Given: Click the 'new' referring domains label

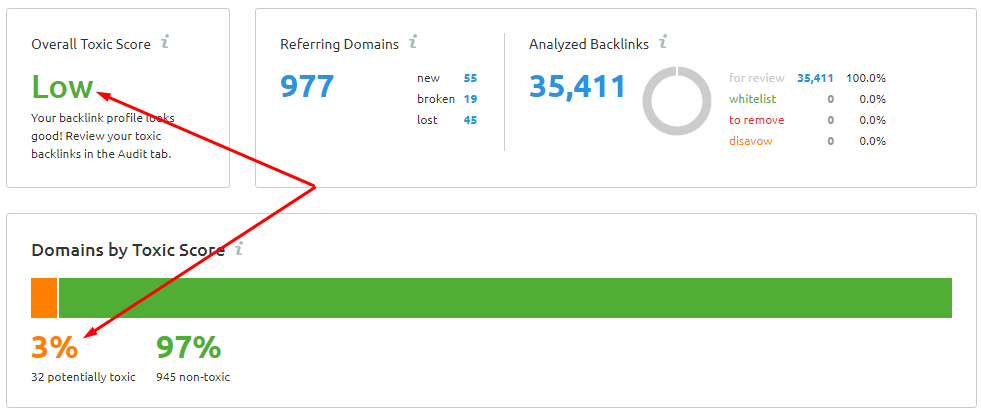Looking at the screenshot, I should 429,78.
